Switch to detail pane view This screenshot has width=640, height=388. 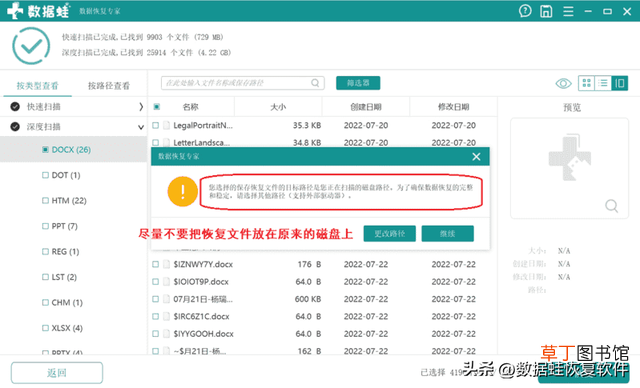coord(620,83)
